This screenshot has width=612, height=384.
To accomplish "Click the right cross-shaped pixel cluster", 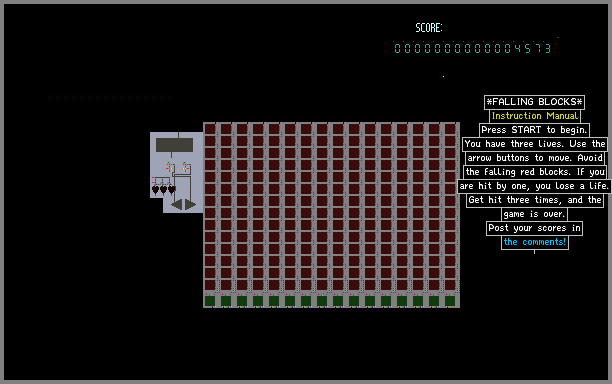I will click(186, 167).
